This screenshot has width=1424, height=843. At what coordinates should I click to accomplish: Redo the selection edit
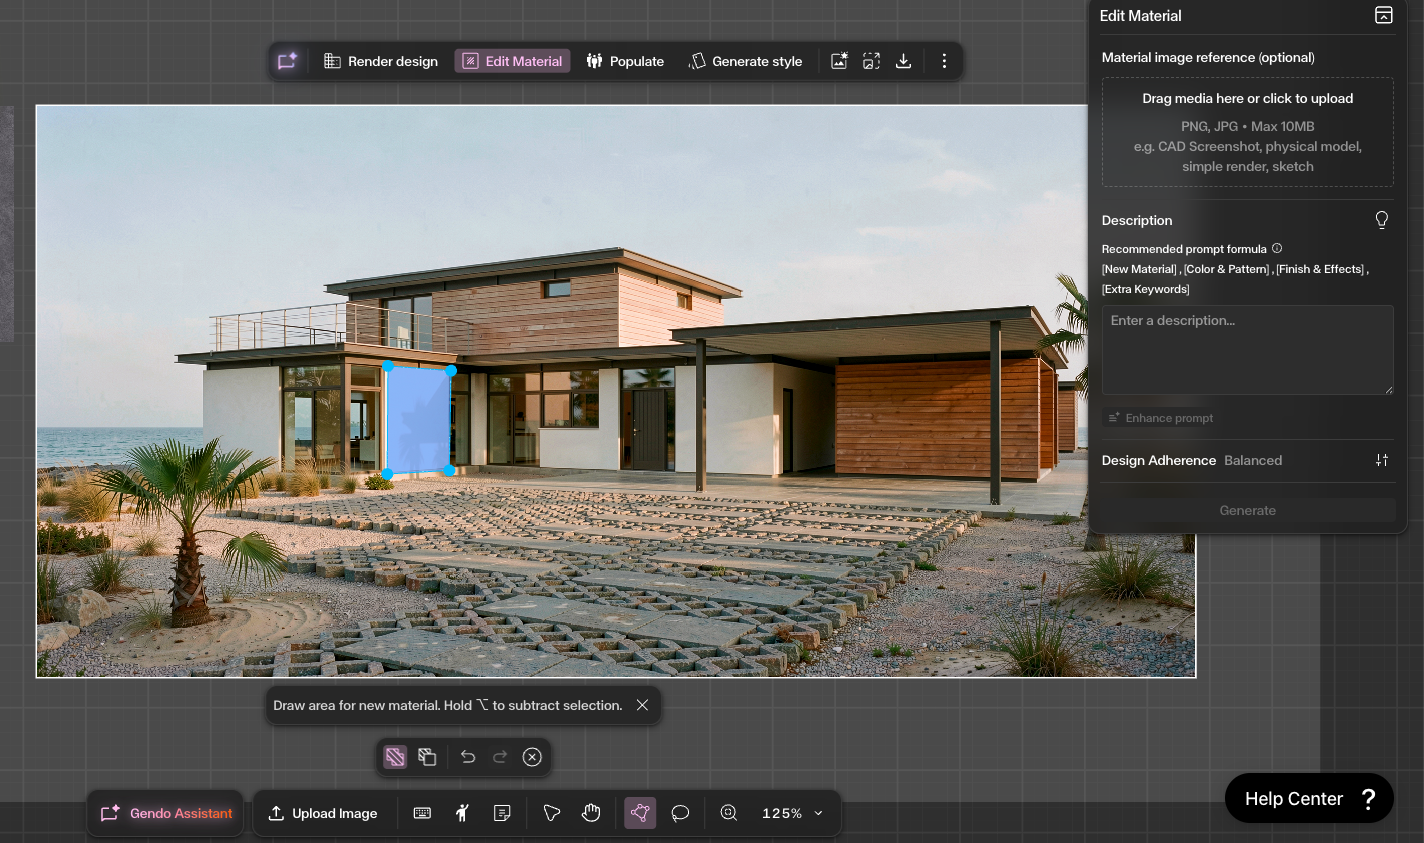[499, 757]
